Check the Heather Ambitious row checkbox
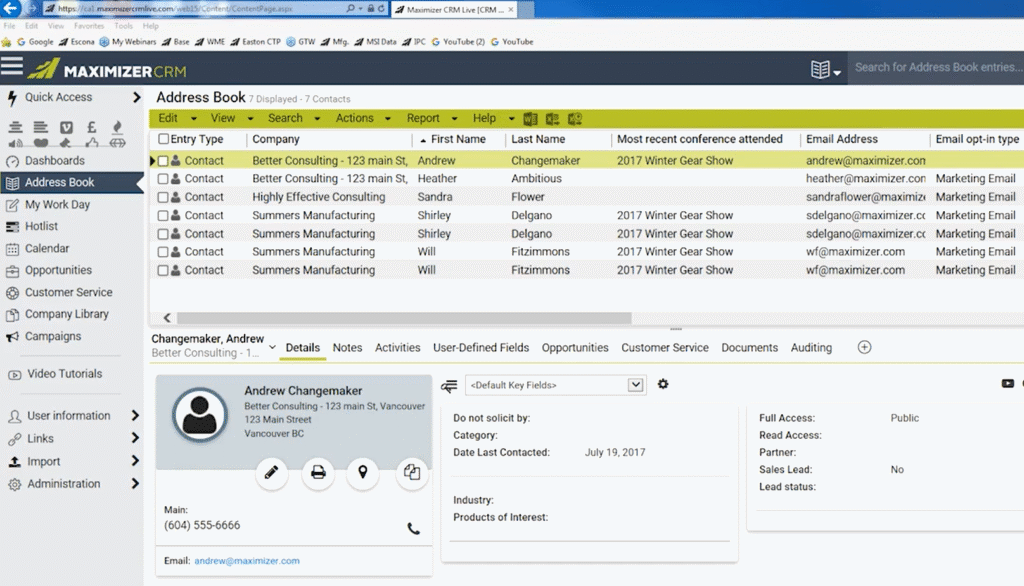The width and height of the screenshot is (1024, 586). pos(163,179)
